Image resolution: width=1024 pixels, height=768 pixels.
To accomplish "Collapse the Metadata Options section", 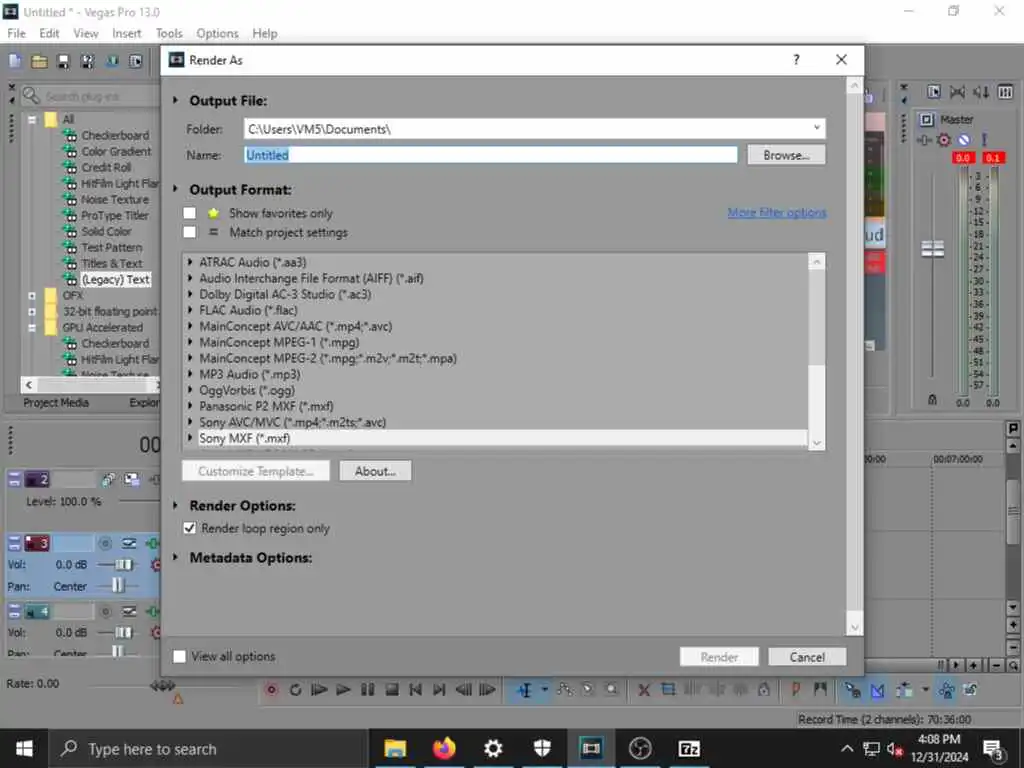I will pos(176,558).
